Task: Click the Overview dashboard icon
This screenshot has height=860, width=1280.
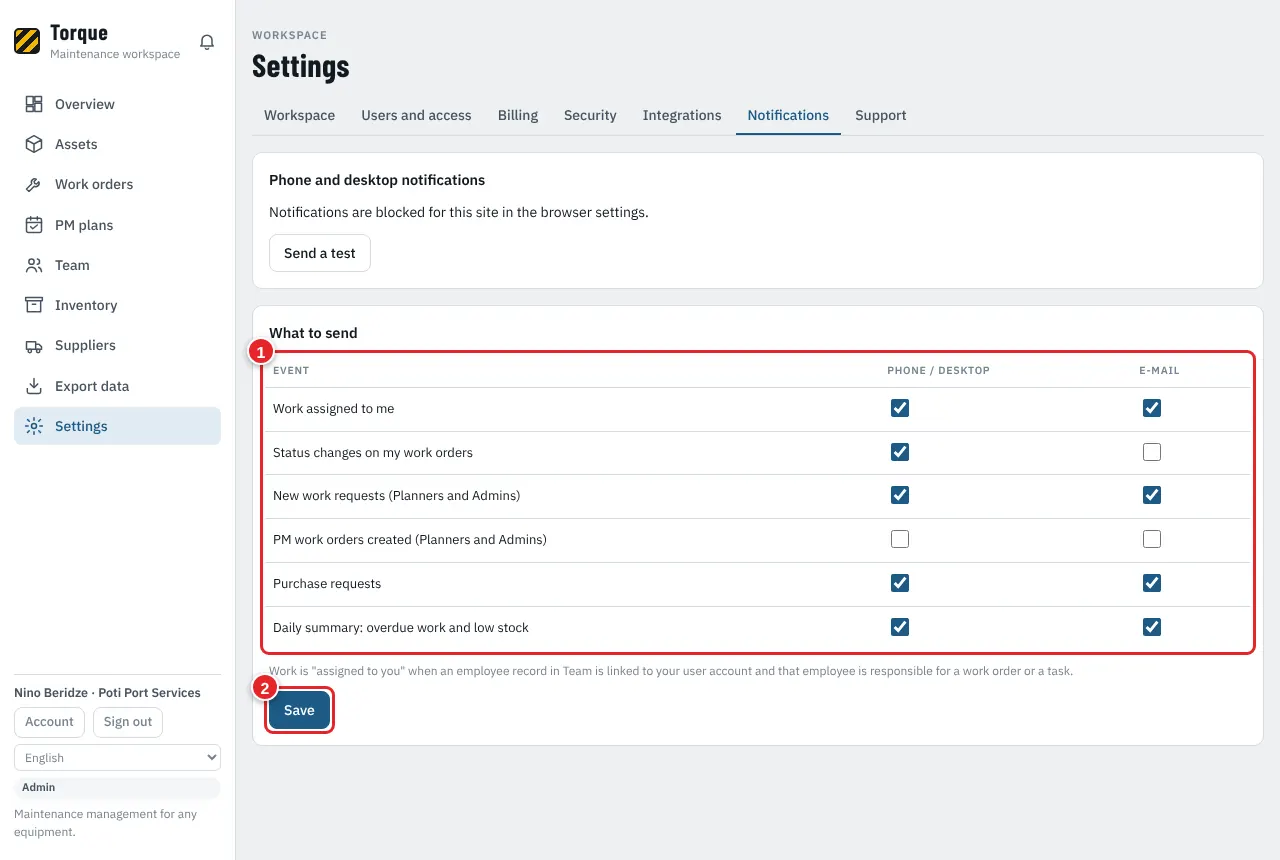Action: 34,104
